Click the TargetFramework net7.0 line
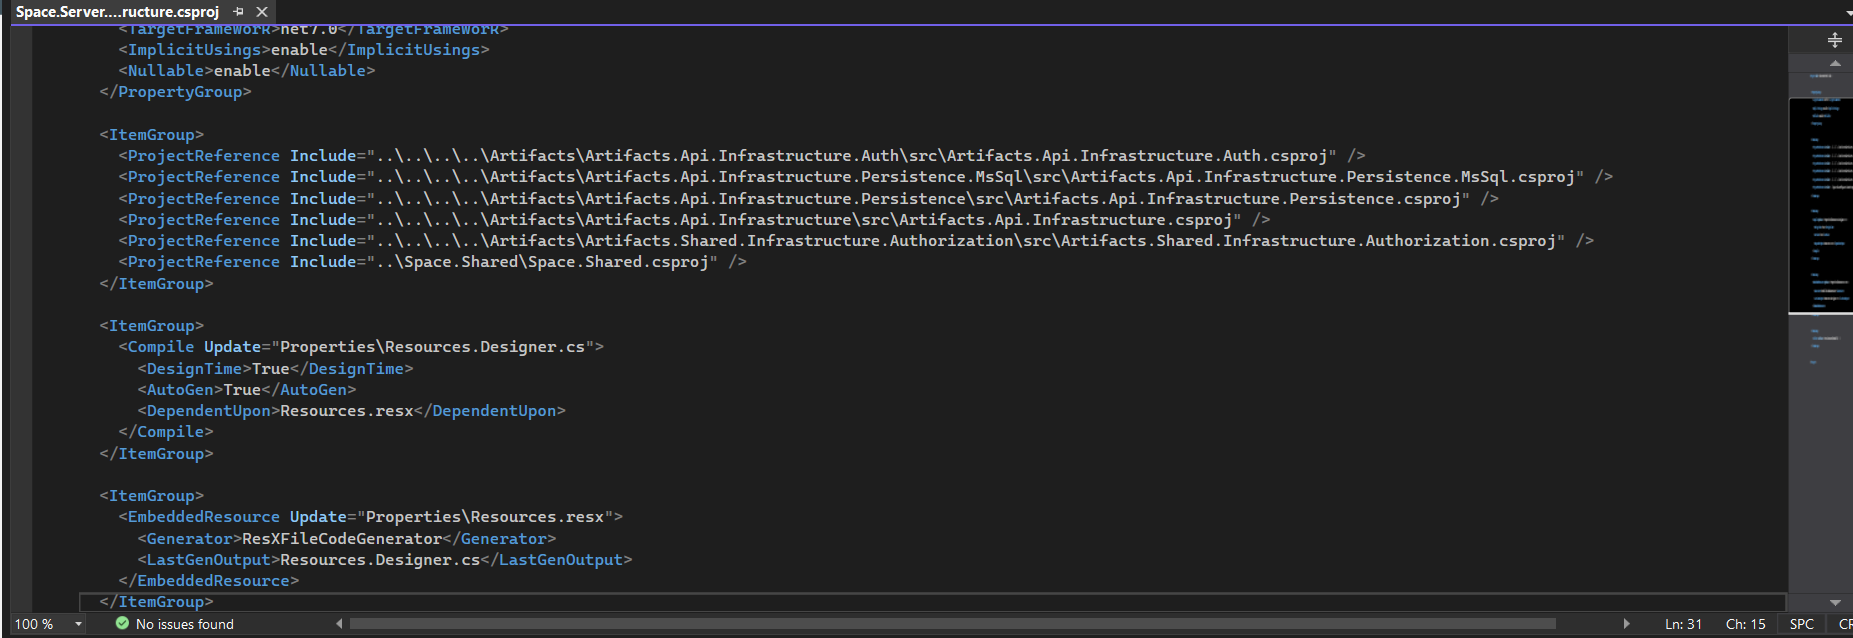 tap(313, 30)
